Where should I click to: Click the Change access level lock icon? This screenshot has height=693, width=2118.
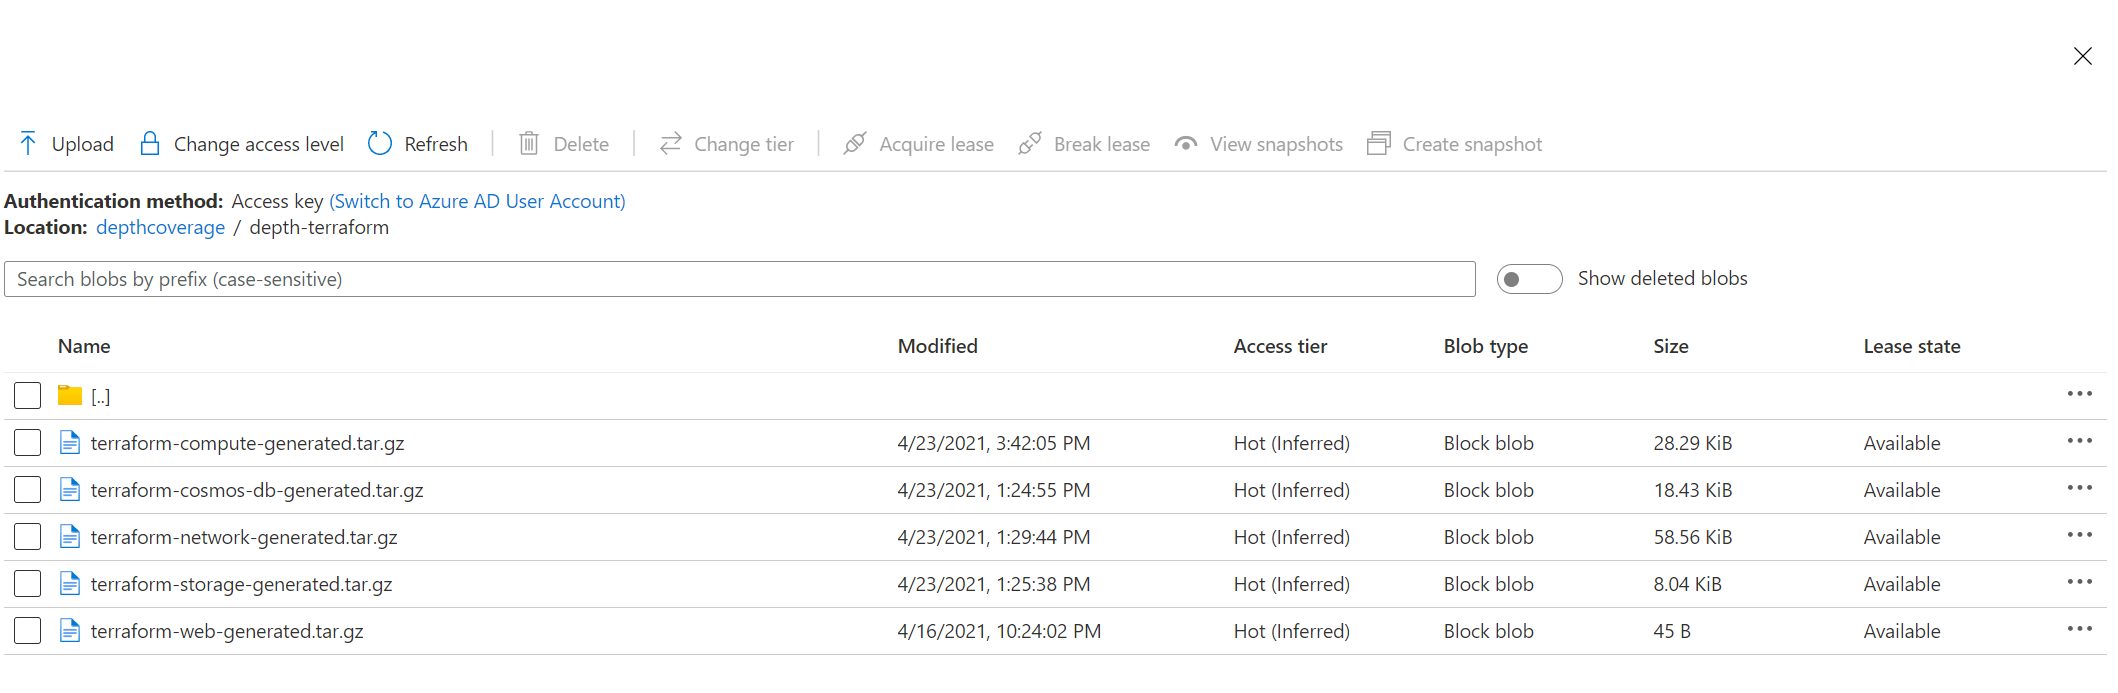[x=150, y=144]
